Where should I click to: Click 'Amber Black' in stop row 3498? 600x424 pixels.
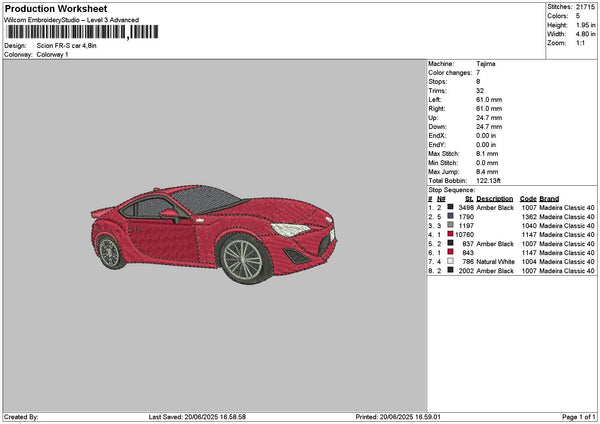(495, 208)
